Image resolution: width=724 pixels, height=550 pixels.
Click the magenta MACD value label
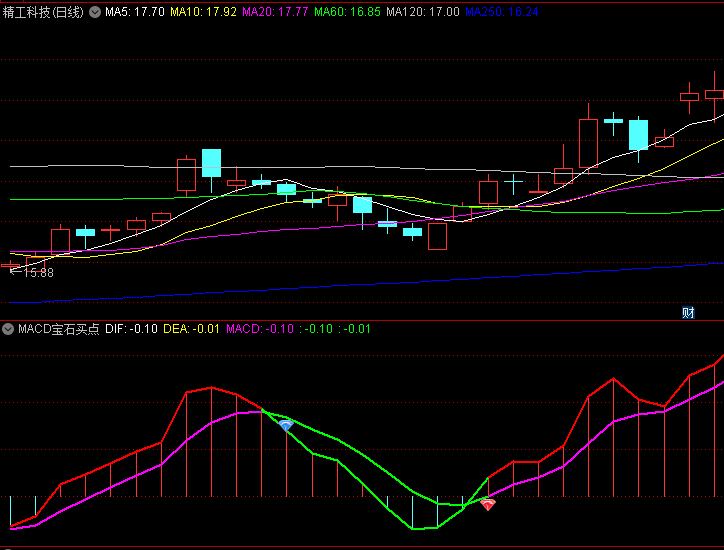[x=260, y=329]
